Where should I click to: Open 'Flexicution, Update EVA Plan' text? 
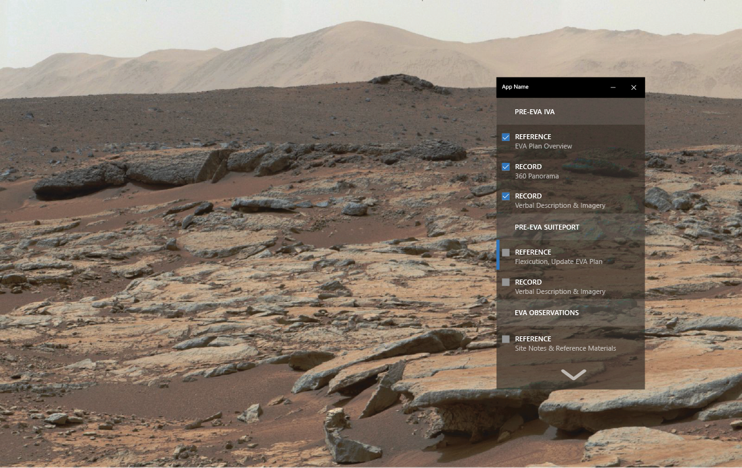(558, 262)
